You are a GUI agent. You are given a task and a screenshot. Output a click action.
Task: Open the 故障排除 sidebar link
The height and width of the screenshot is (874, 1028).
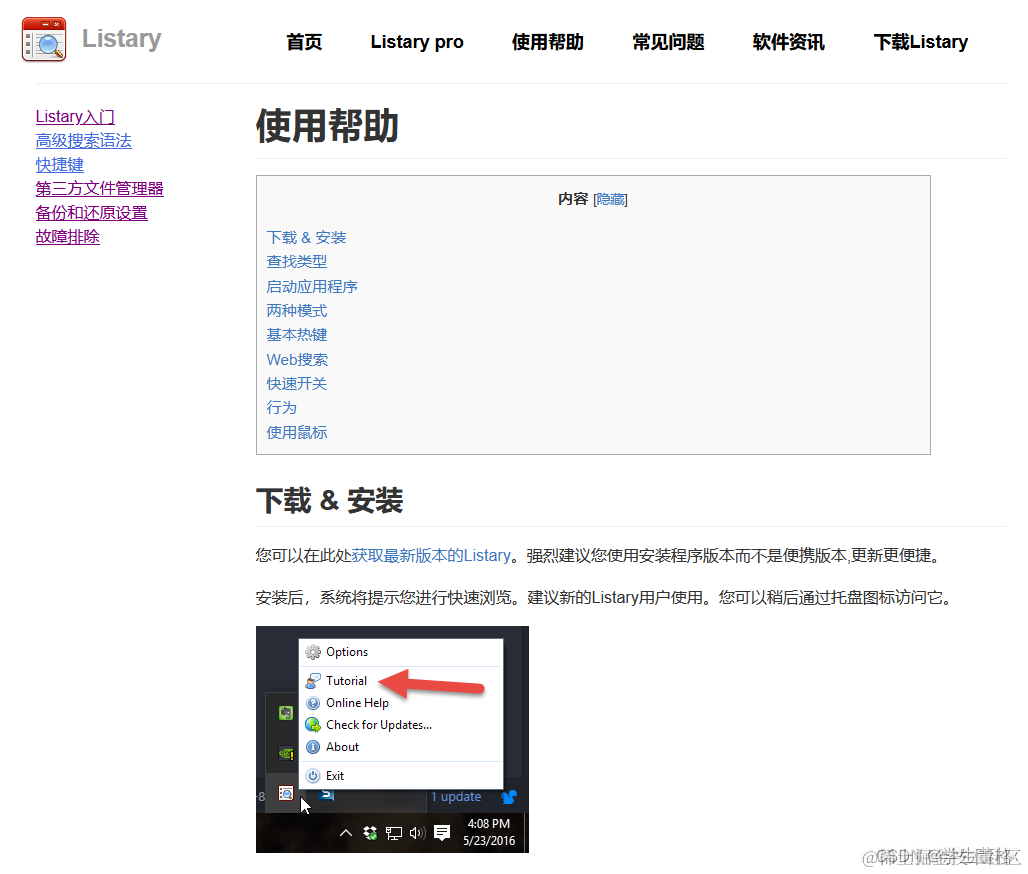click(67, 236)
